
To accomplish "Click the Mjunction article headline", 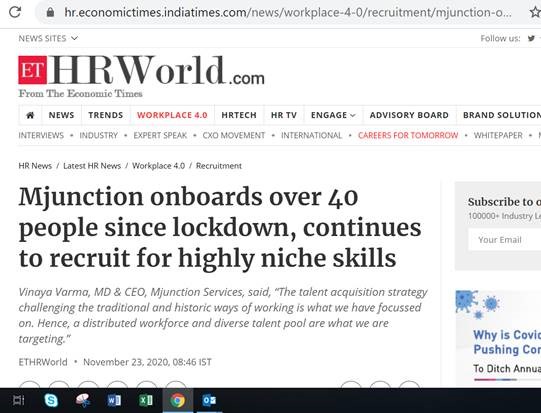I will [220, 227].
